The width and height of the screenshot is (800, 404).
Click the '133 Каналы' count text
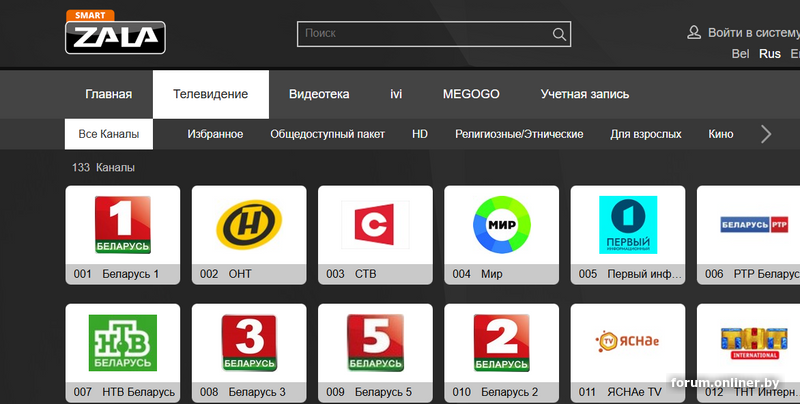pyautogui.click(x=103, y=167)
